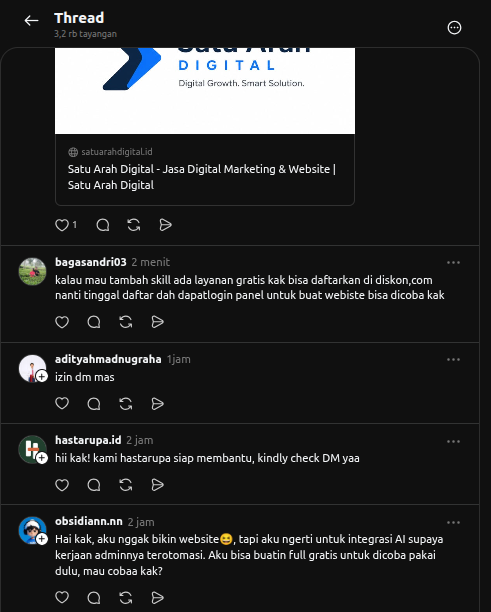
Task: Open adityahmadnugraha's profile by username
Action: coord(108,359)
